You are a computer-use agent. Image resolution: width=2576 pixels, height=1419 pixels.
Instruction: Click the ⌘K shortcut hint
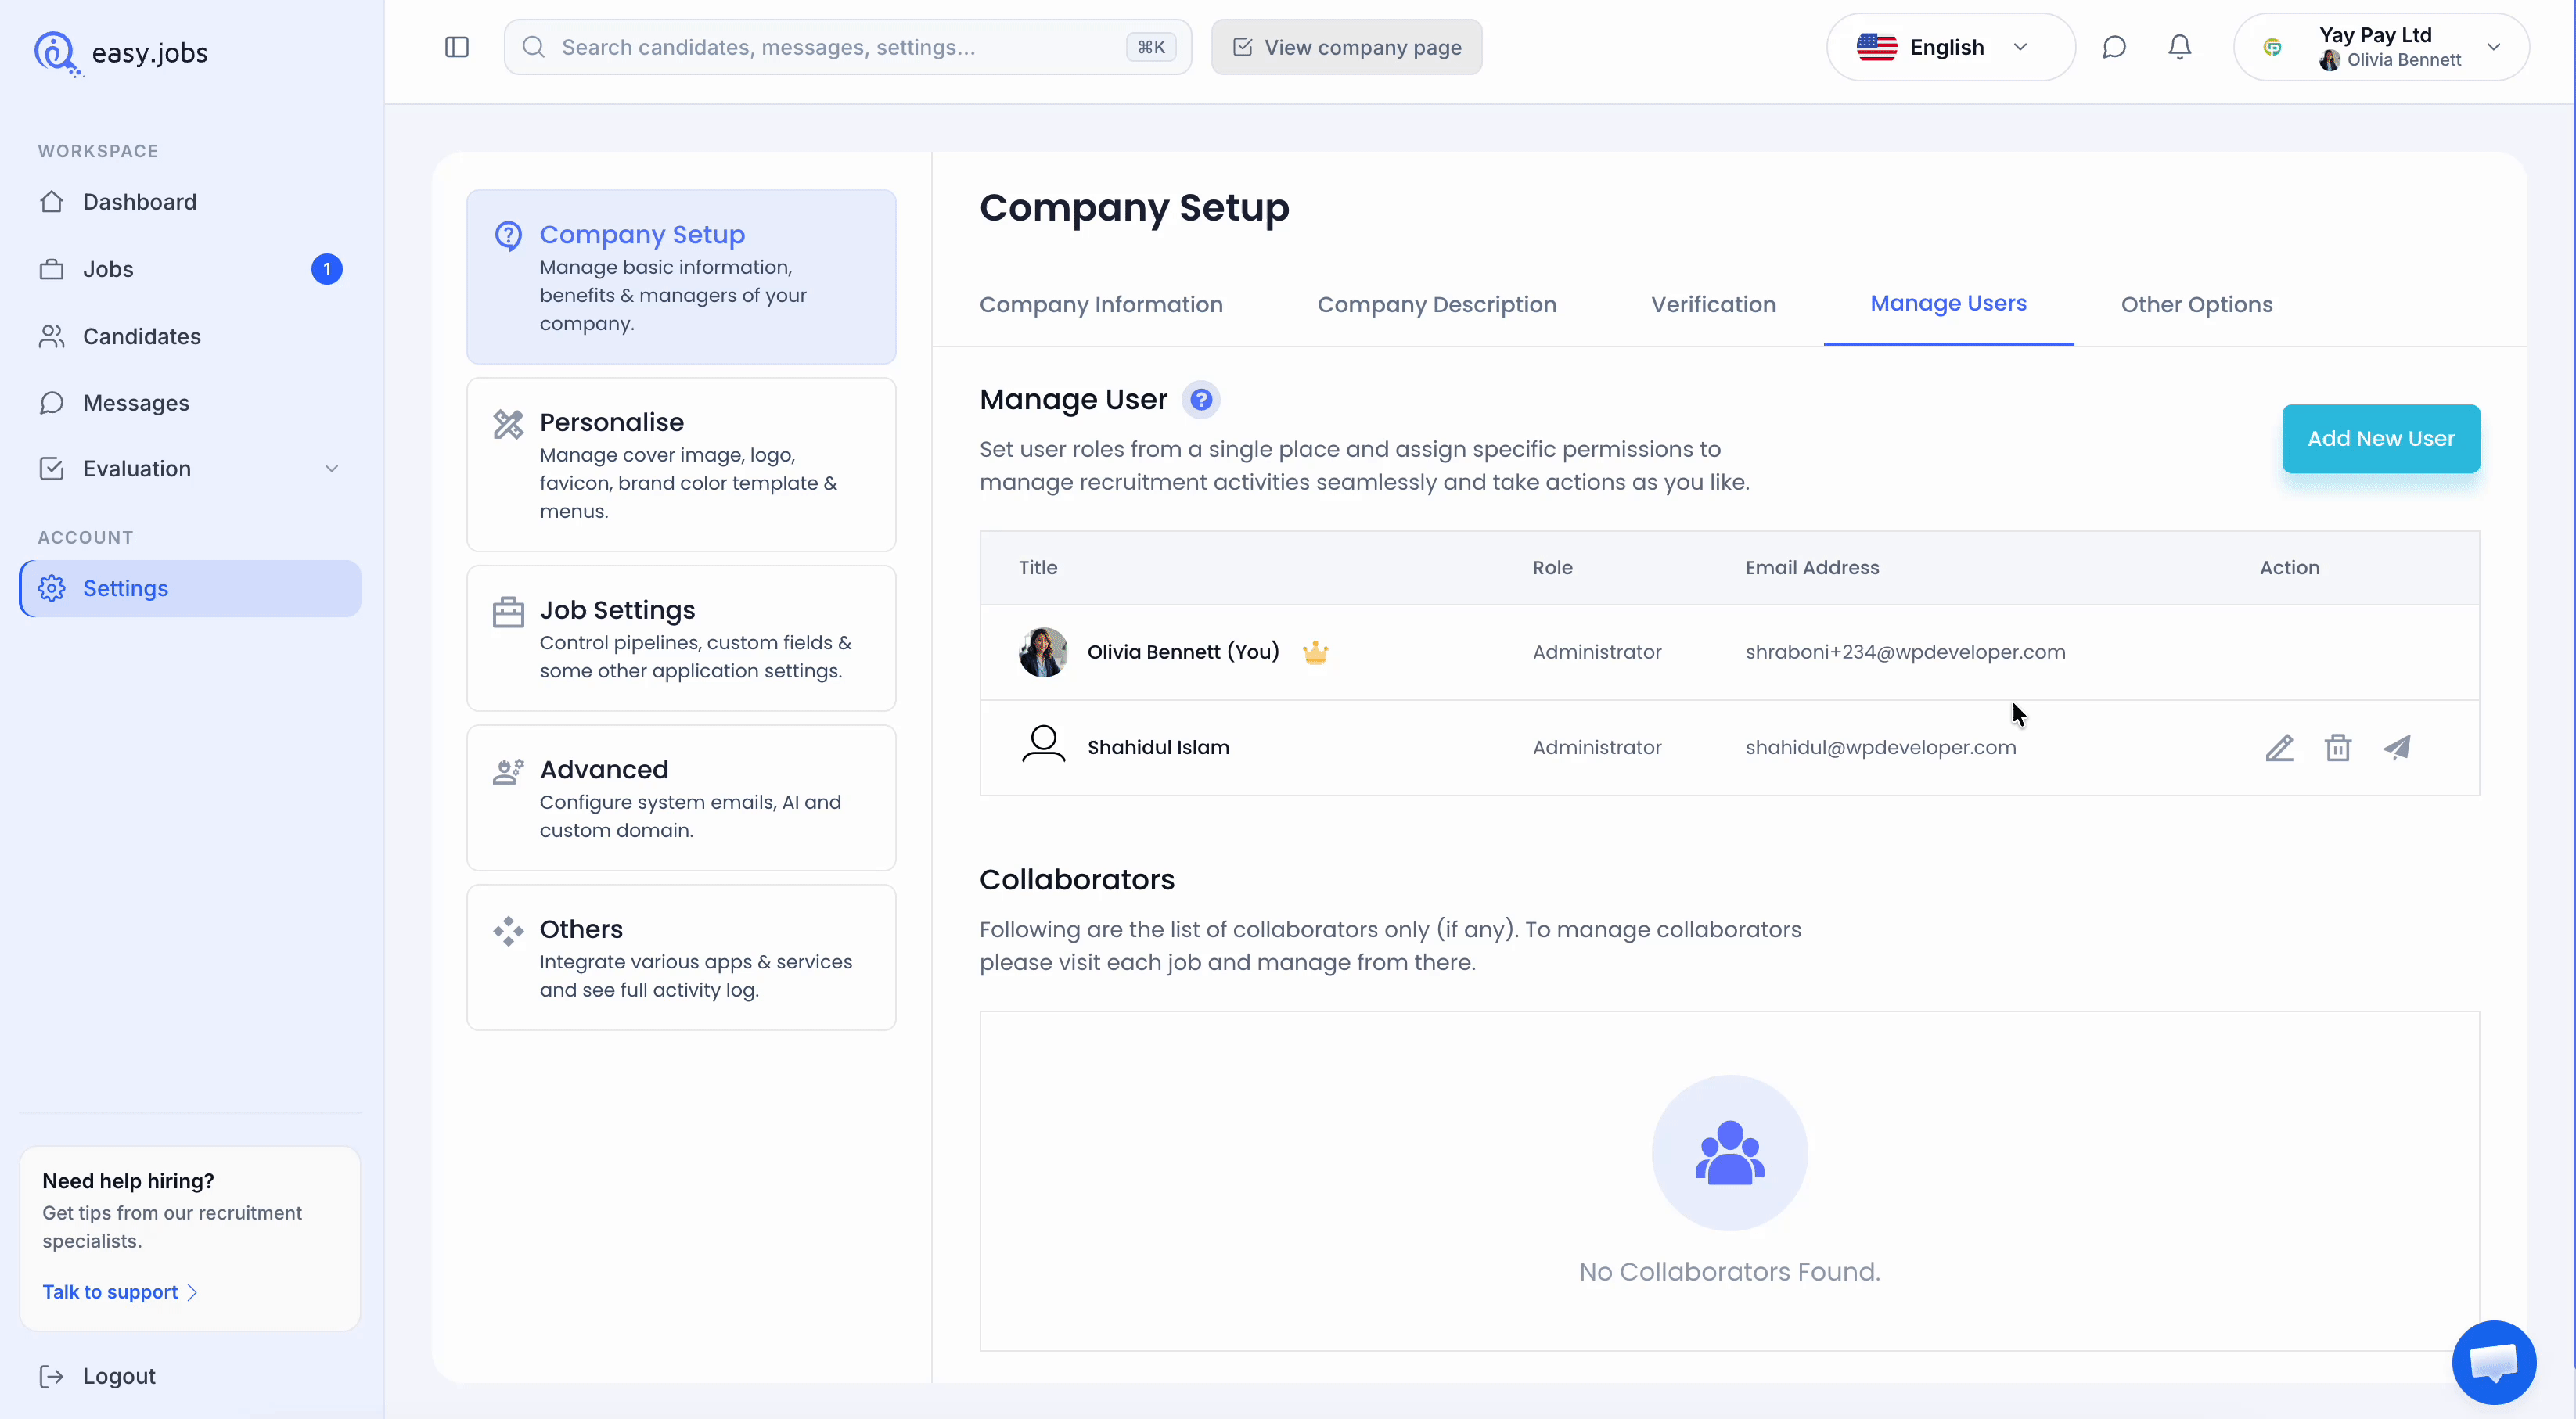[x=1151, y=47]
